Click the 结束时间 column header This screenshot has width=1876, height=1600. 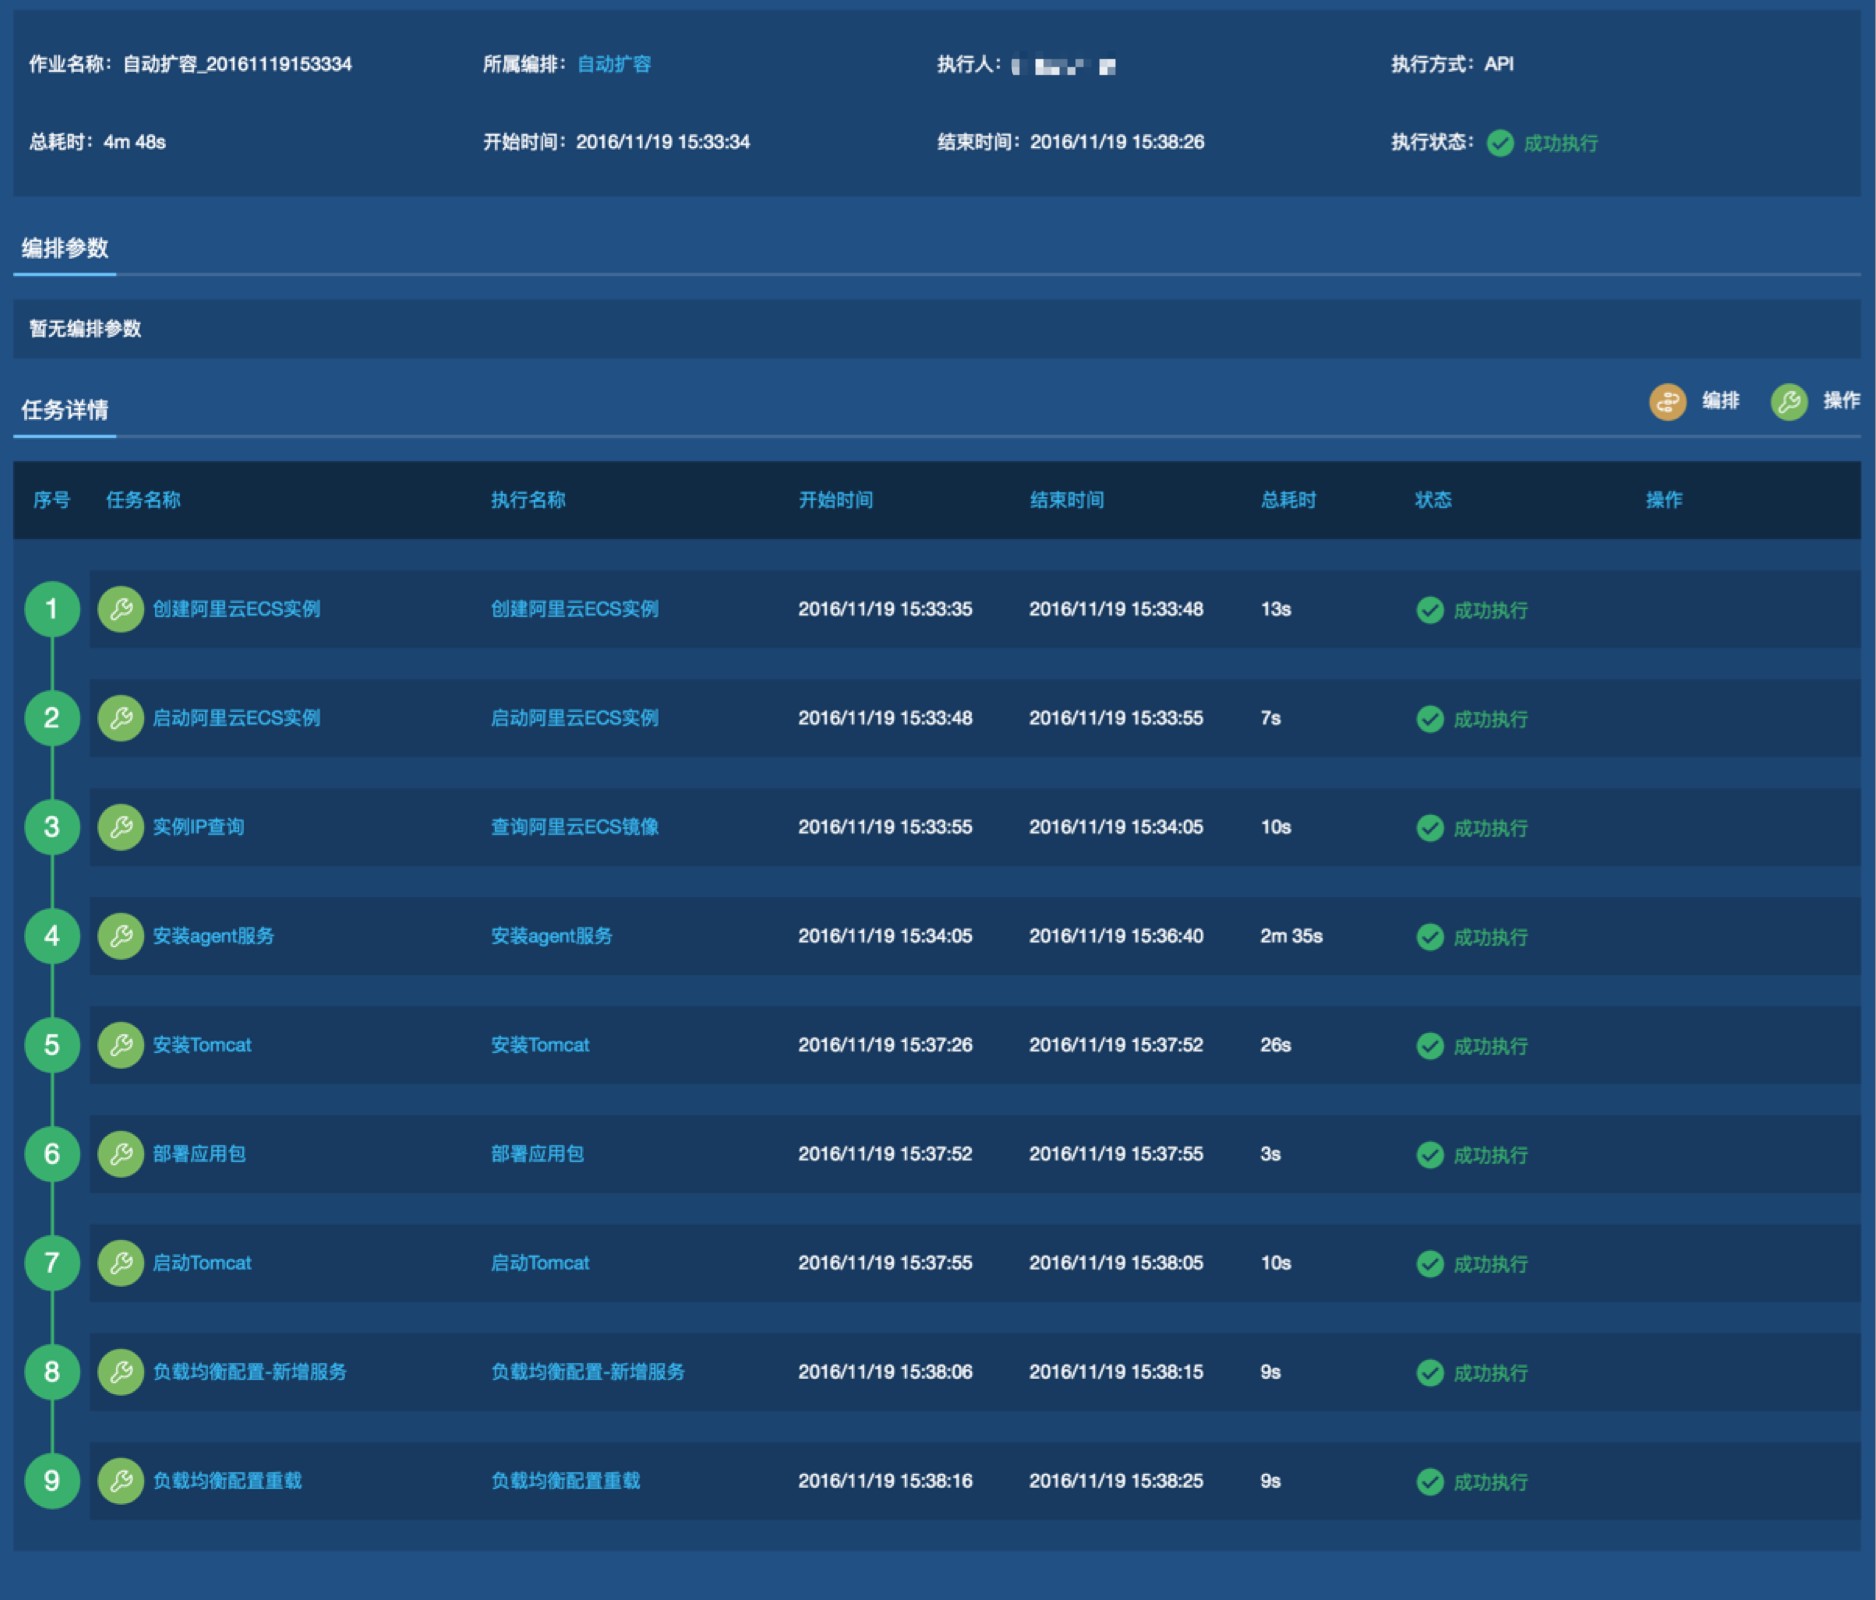coord(1067,500)
